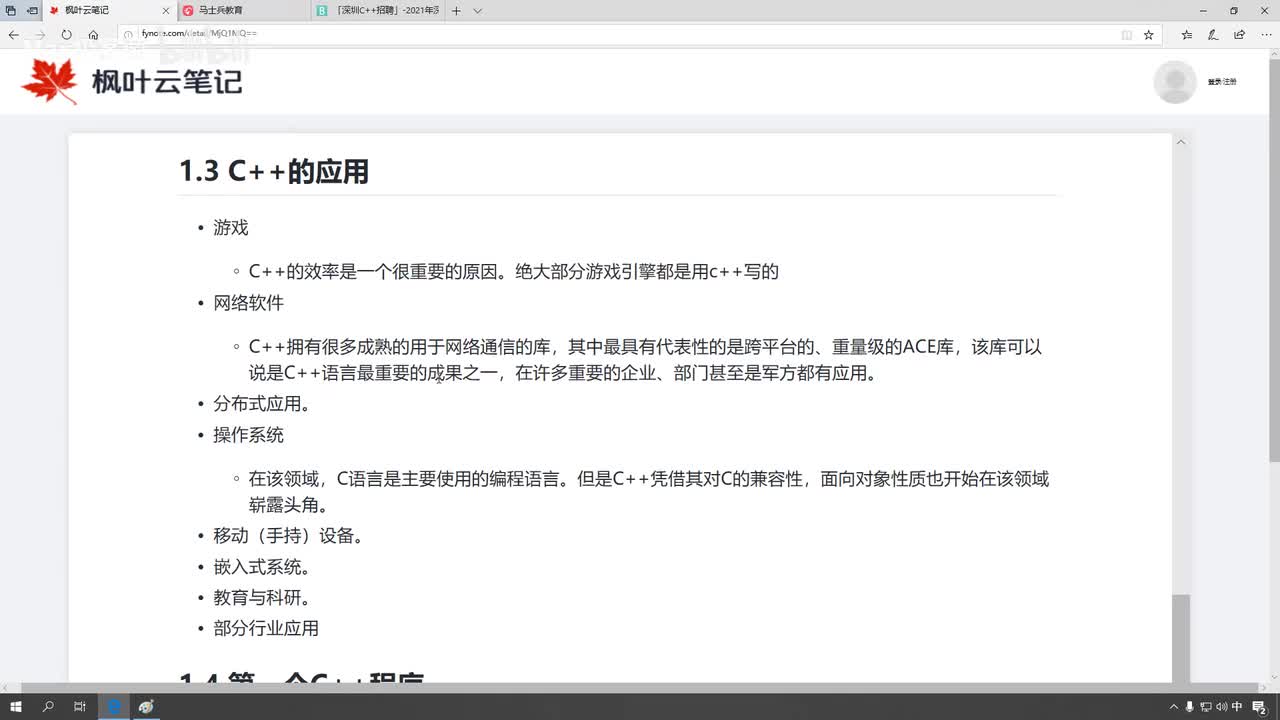This screenshot has height=720, width=1280.
Task: Click the 枫叶云笔记 site title
Action: click(167, 81)
